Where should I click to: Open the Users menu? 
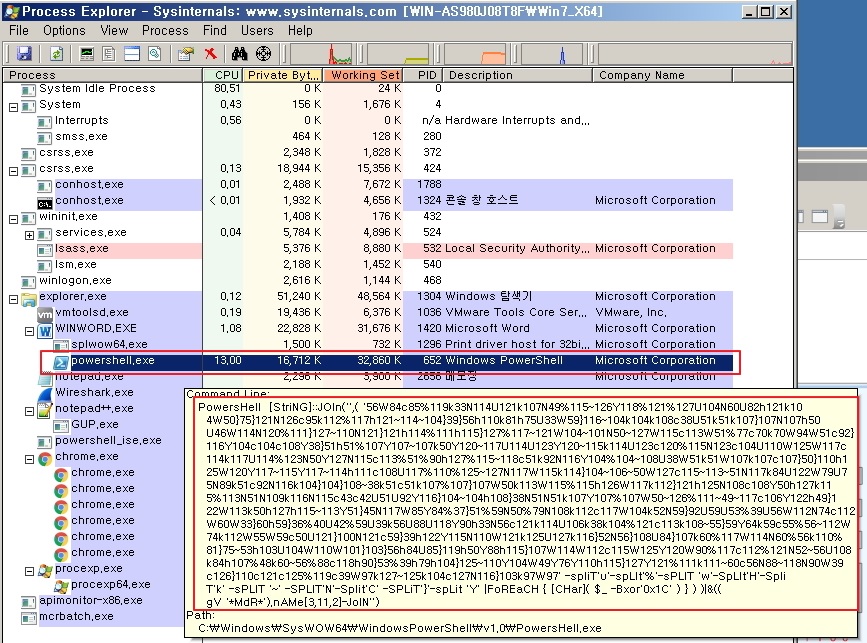(257, 30)
